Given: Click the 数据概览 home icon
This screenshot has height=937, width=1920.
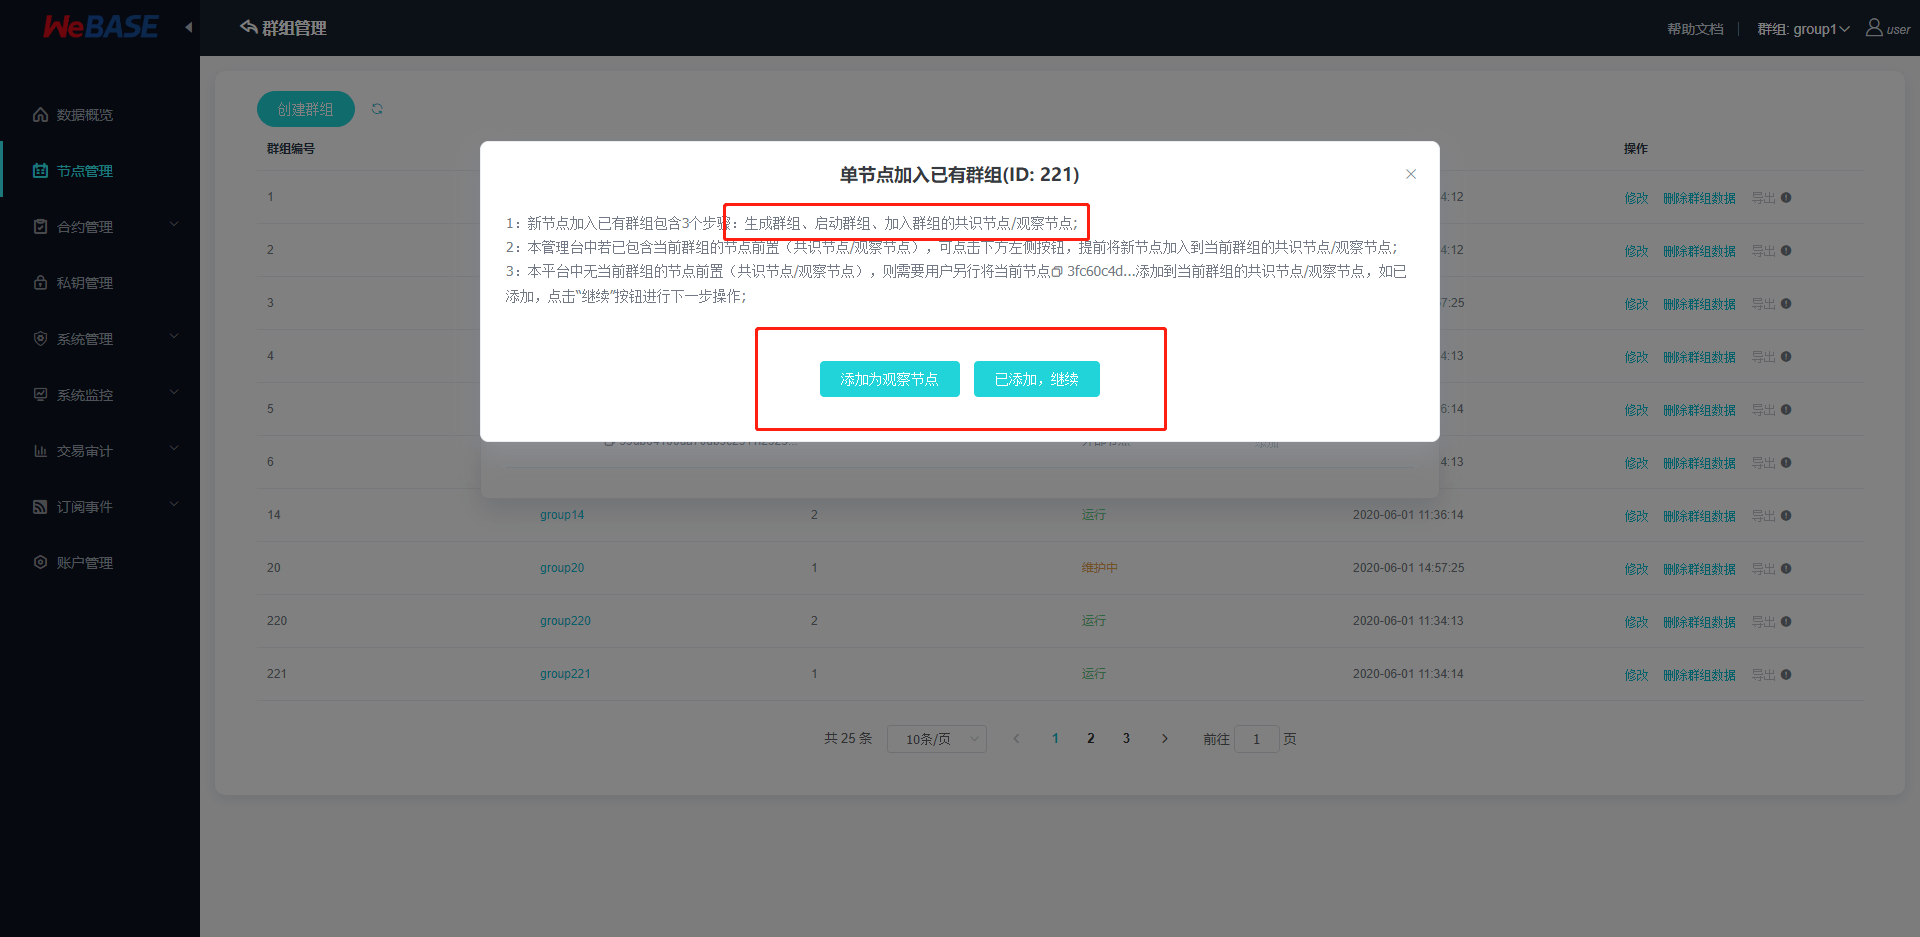Looking at the screenshot, I should 40,115.
